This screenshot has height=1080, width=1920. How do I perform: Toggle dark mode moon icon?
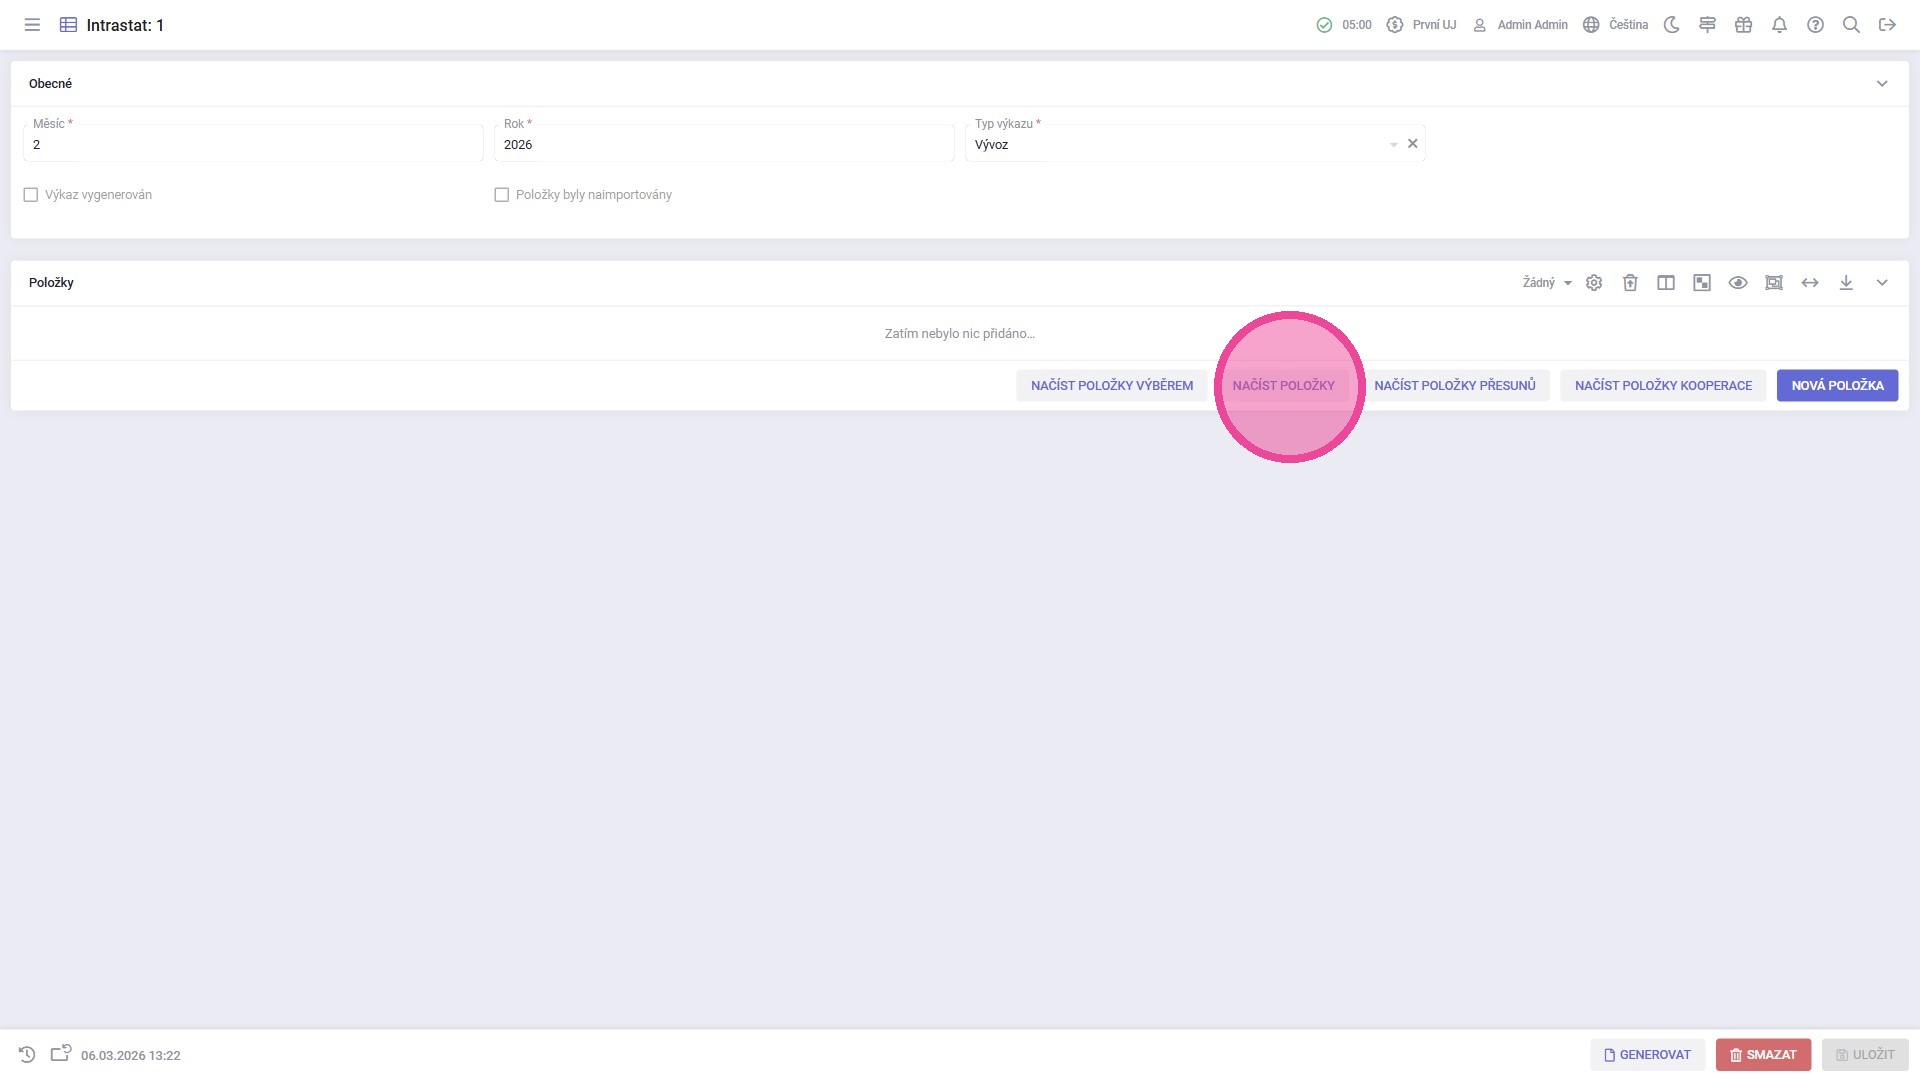1671,25
